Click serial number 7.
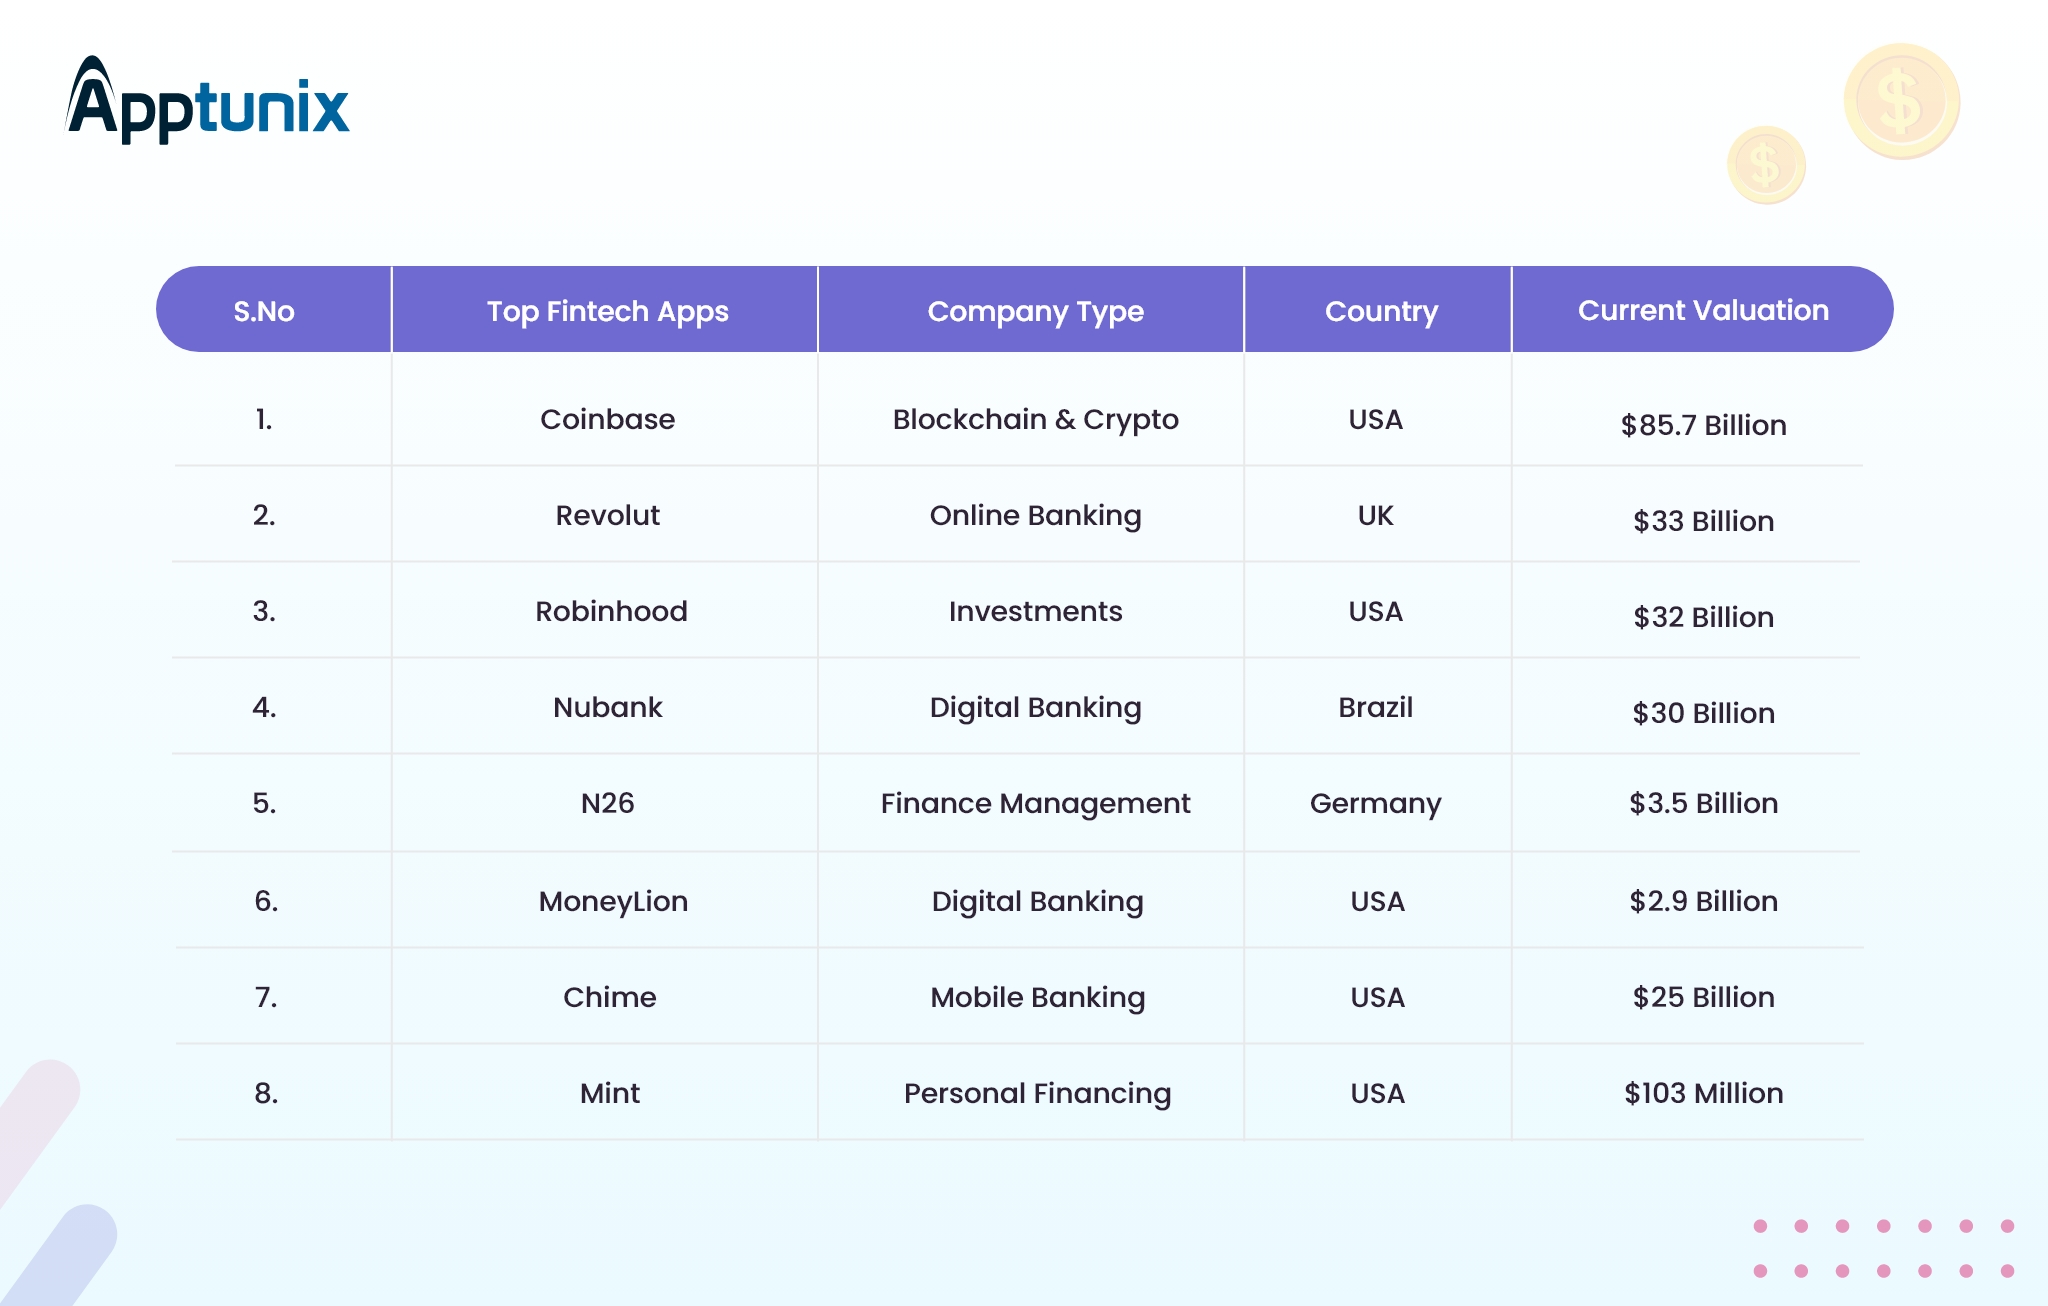 click(x=266, y=997)
